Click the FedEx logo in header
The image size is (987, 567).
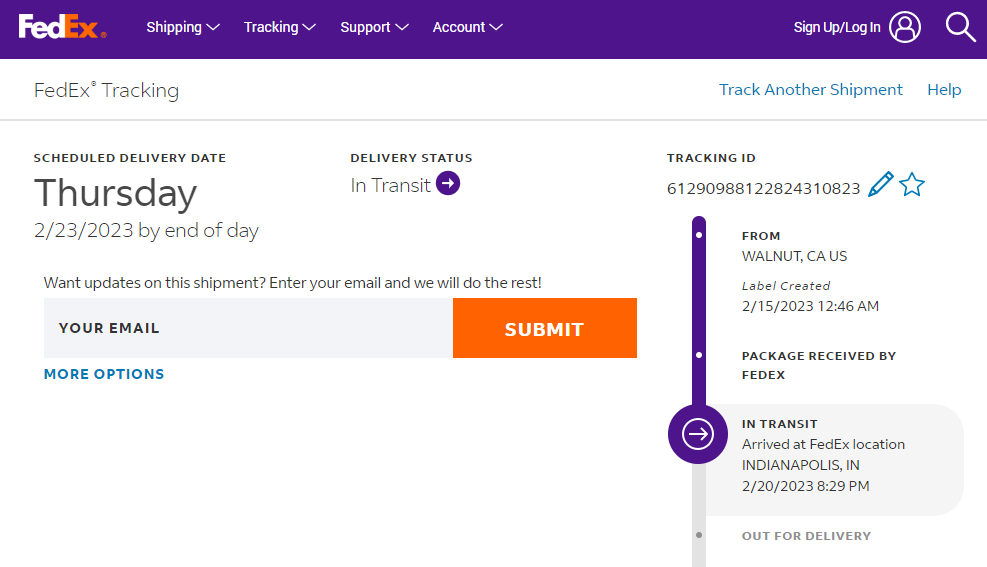coord(62,27)
